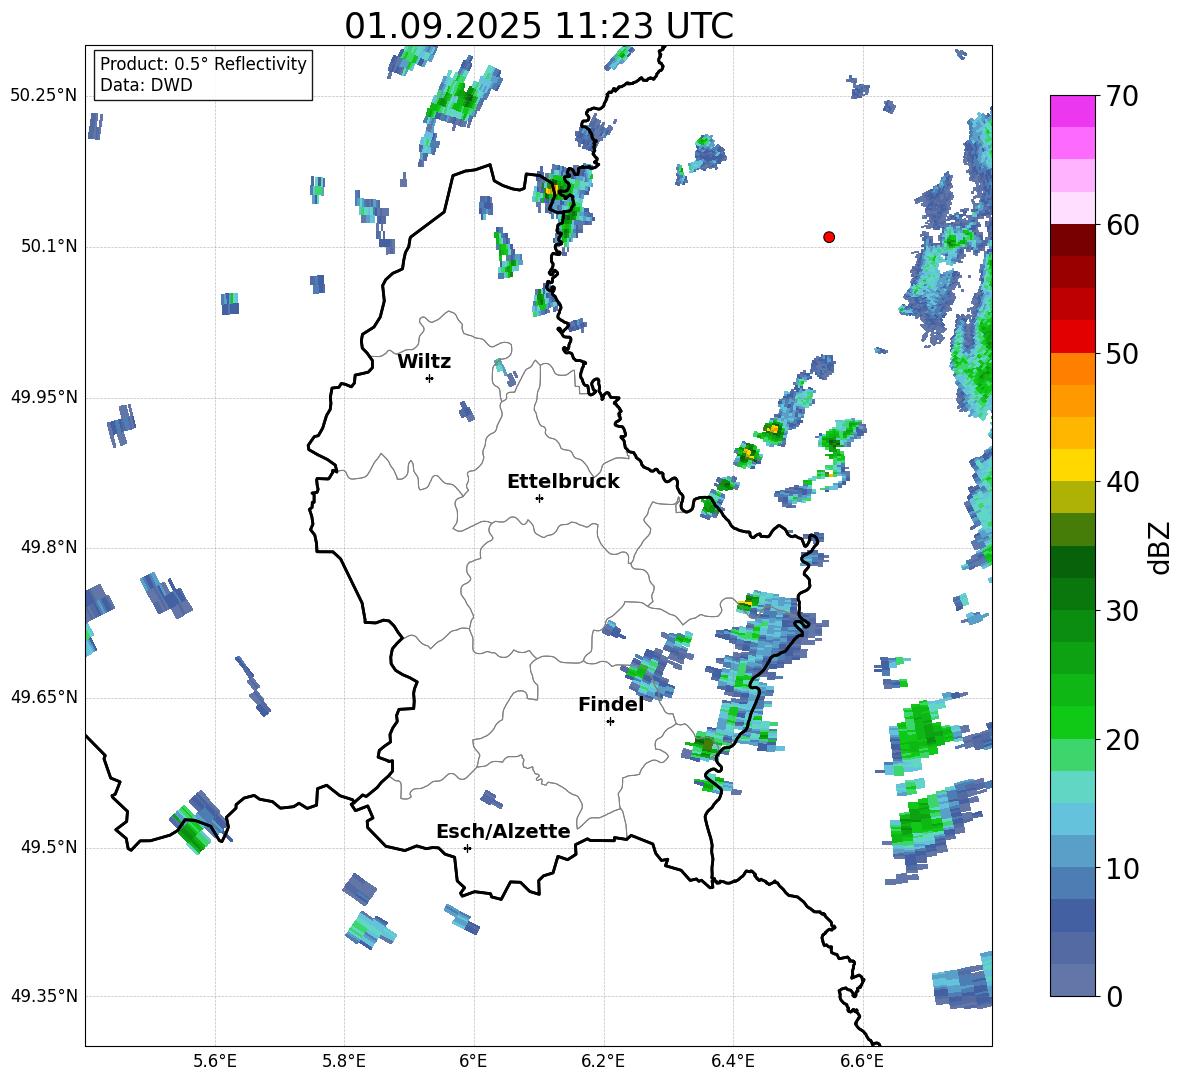Click the bright green colorbar segment at 20
The height and width of the screenshot is (1081, 1184).
(x=1072, y=722)
